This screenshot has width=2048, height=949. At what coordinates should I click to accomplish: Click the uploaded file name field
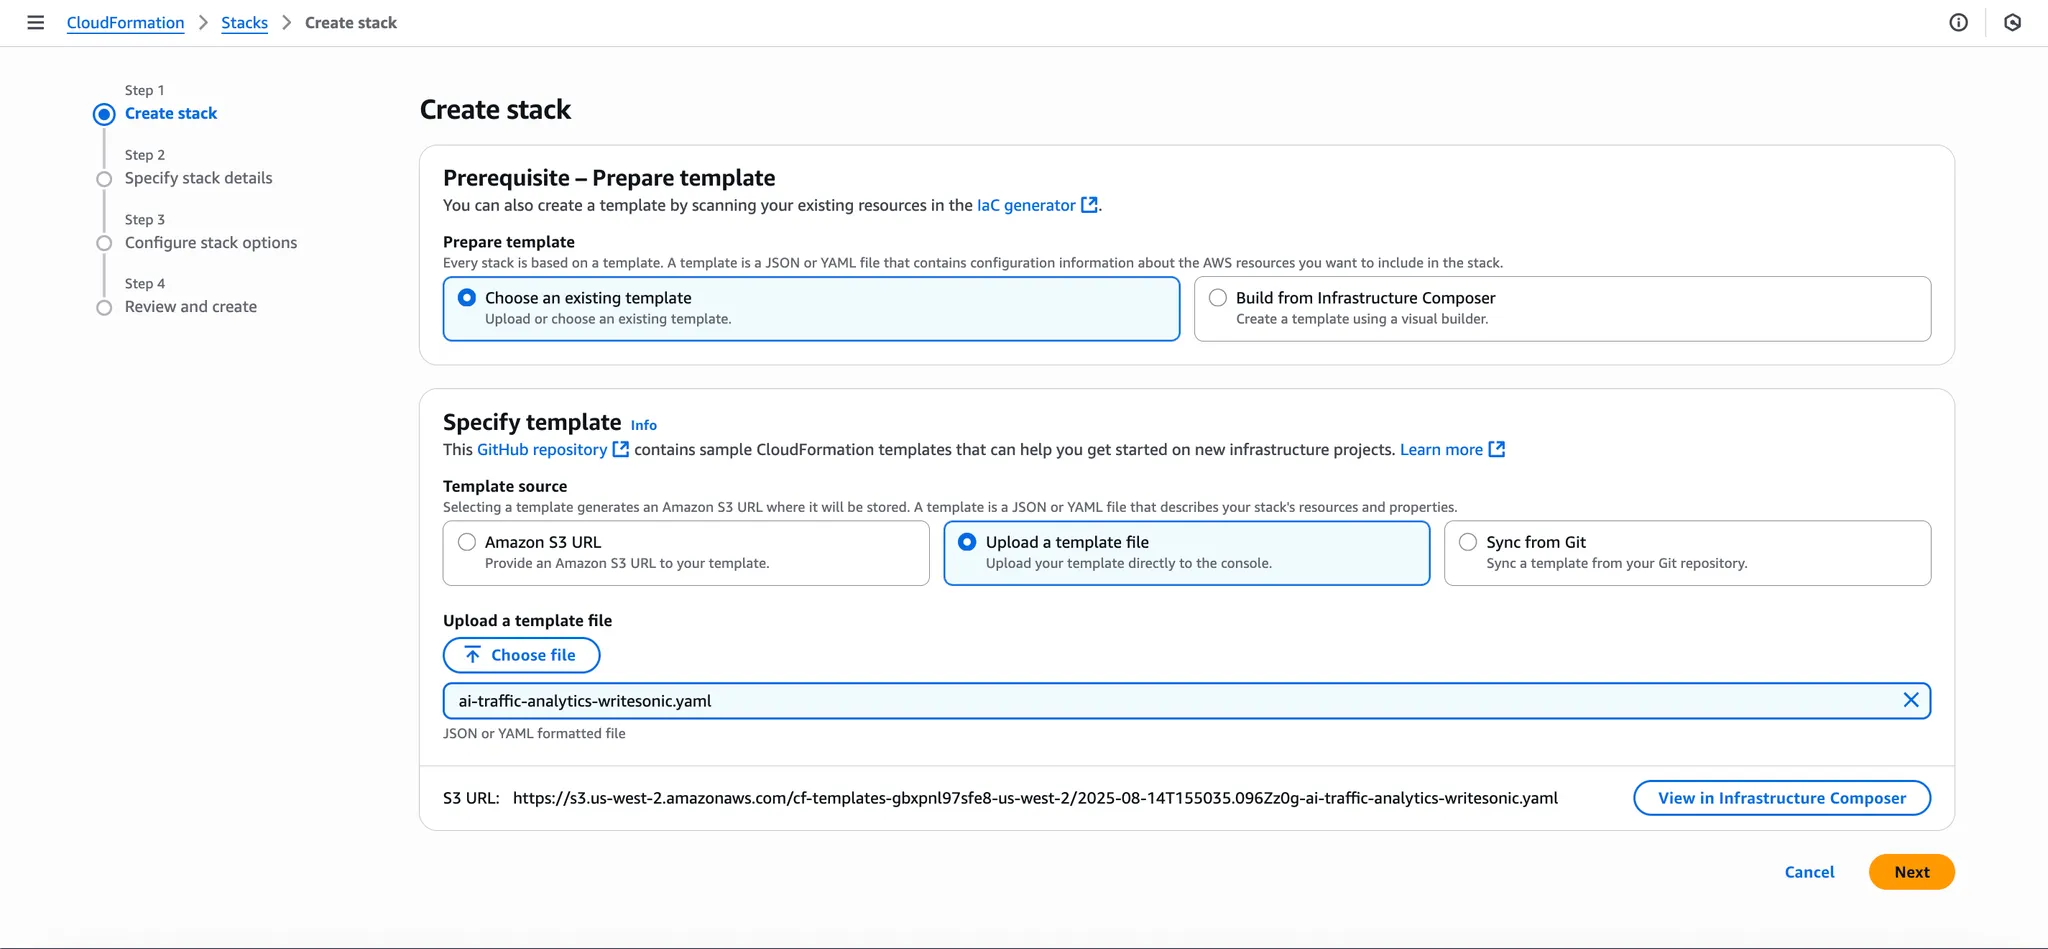1186,700
